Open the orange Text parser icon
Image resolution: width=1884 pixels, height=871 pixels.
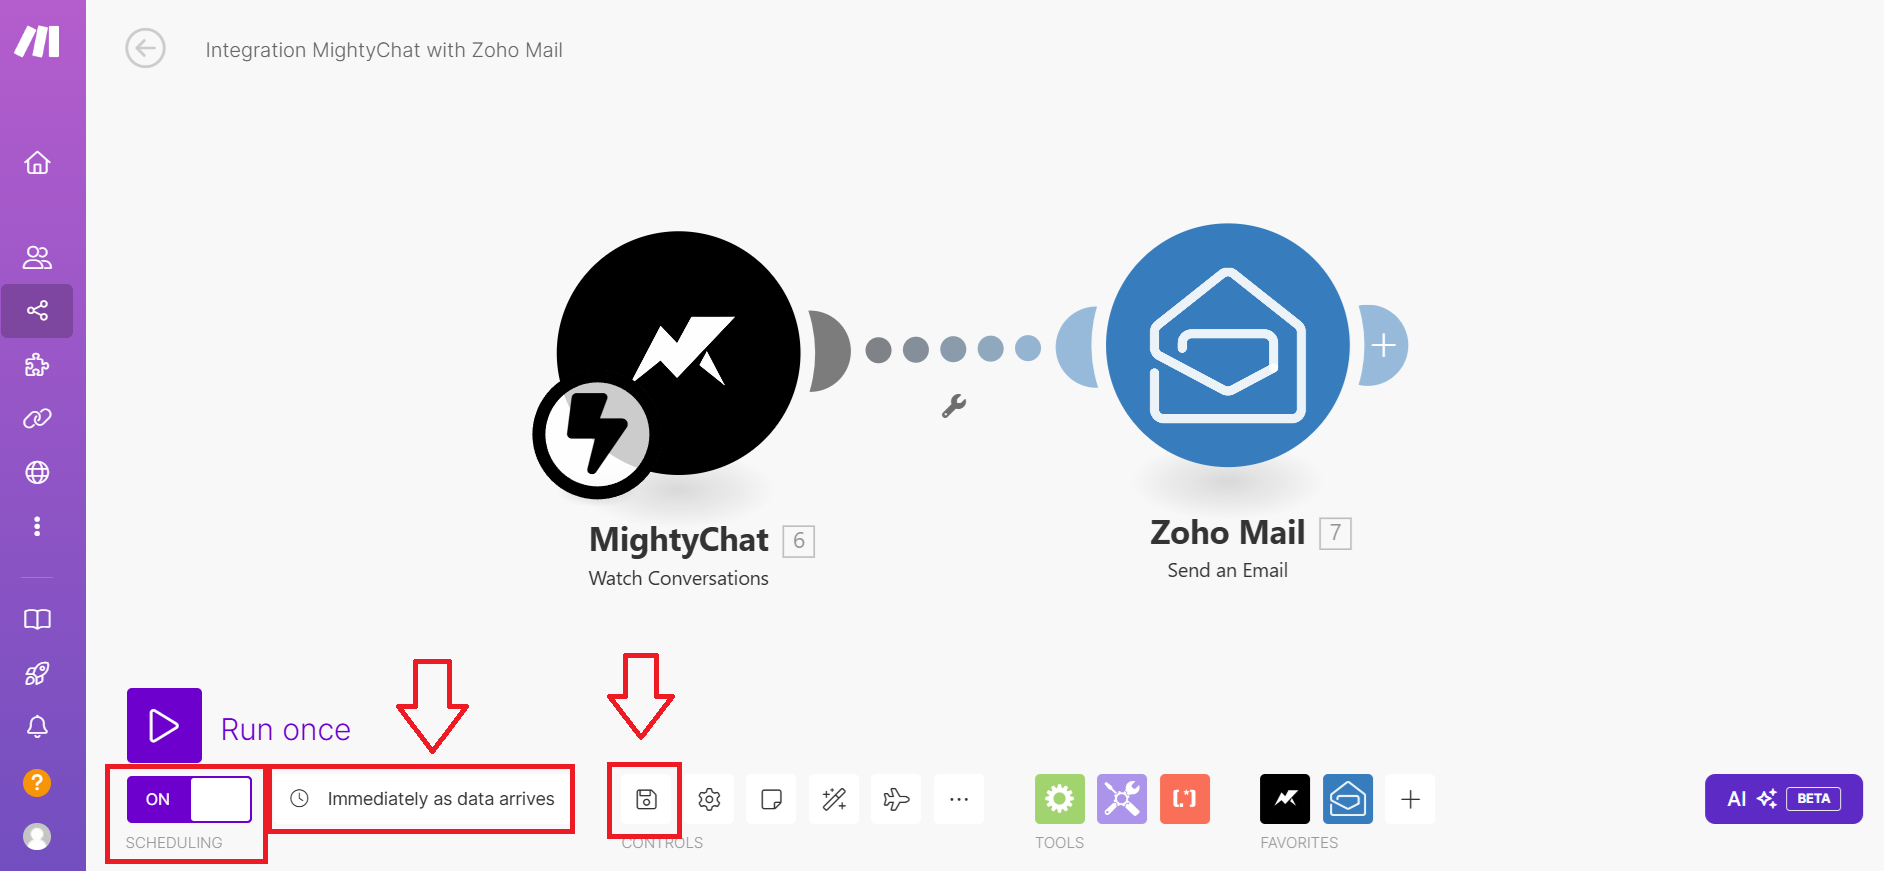pyautogui.click(x=1185, y=799)
